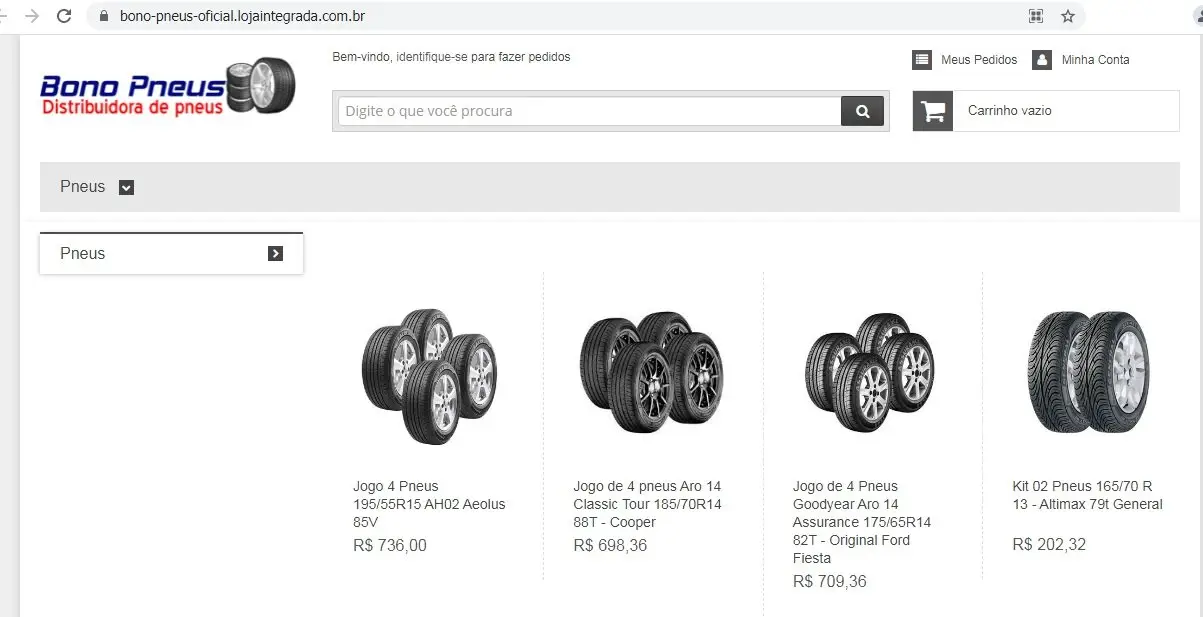This screenshot has width=1203, height=617.
Task: Open Jogo 4 Pneus 195/55R15 Aeolus product
Action: click(429, 504)
